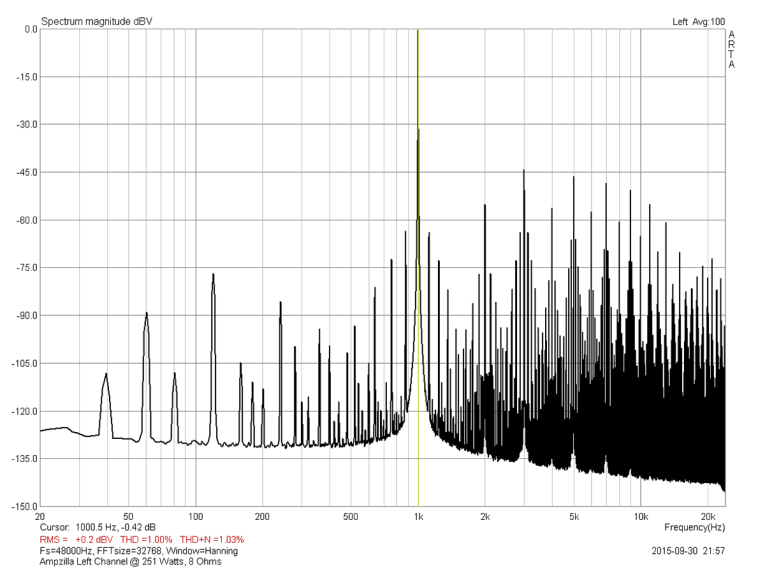The image size is (765, 569).
Task: Click the '-30.0' y-axis label
Action: (x=26, y=124)
